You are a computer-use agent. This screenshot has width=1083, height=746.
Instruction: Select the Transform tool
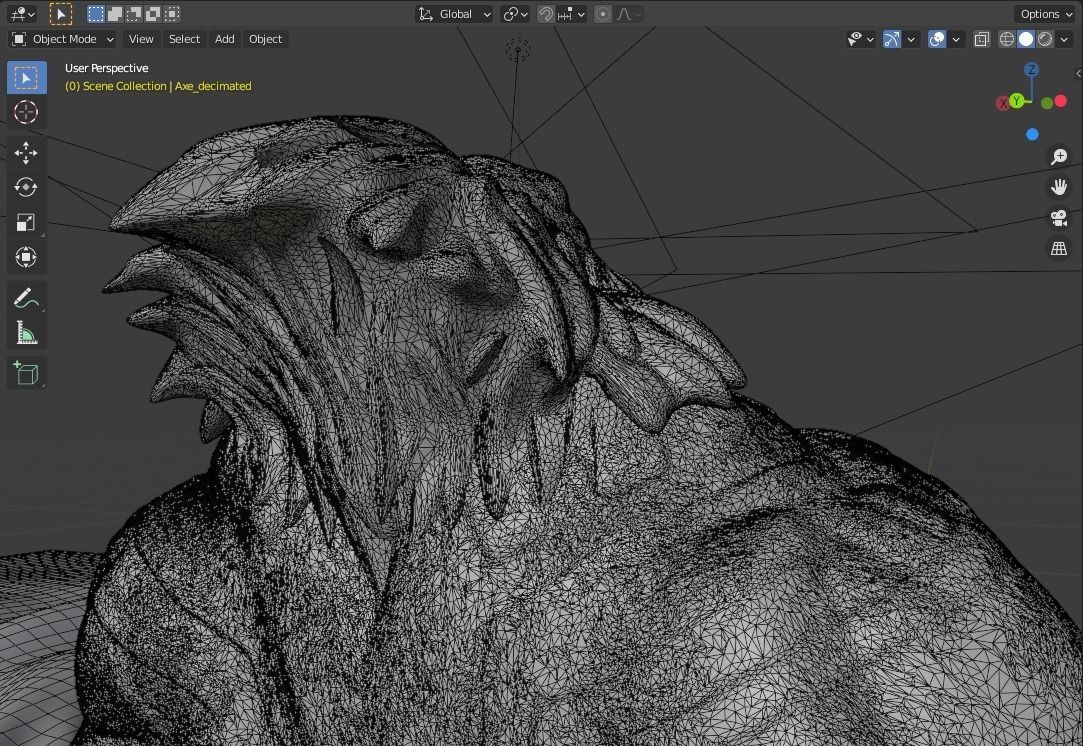(x=26, y=257)
